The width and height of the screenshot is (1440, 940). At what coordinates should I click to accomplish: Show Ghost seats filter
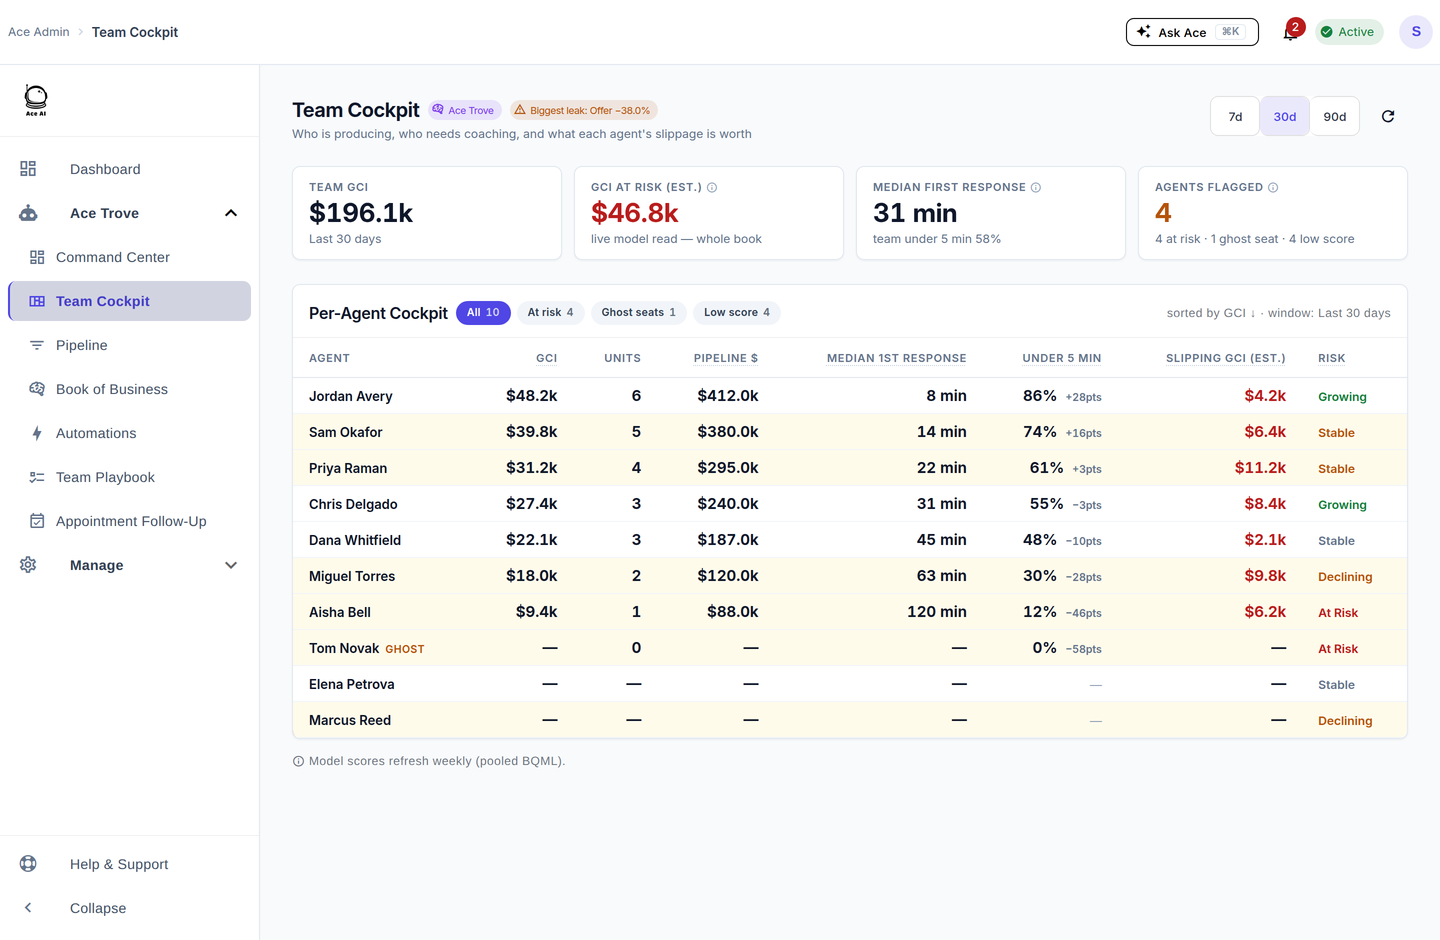pos(639,313)
